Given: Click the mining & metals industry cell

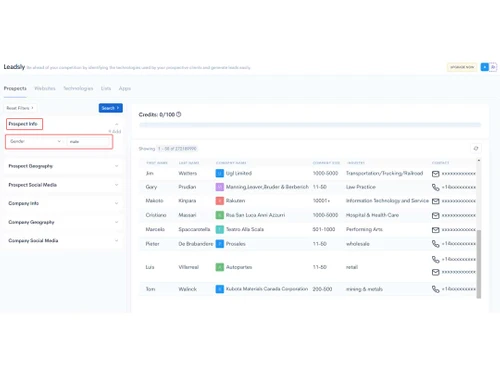Looking at the screenshot, I should tap(364, 289).
